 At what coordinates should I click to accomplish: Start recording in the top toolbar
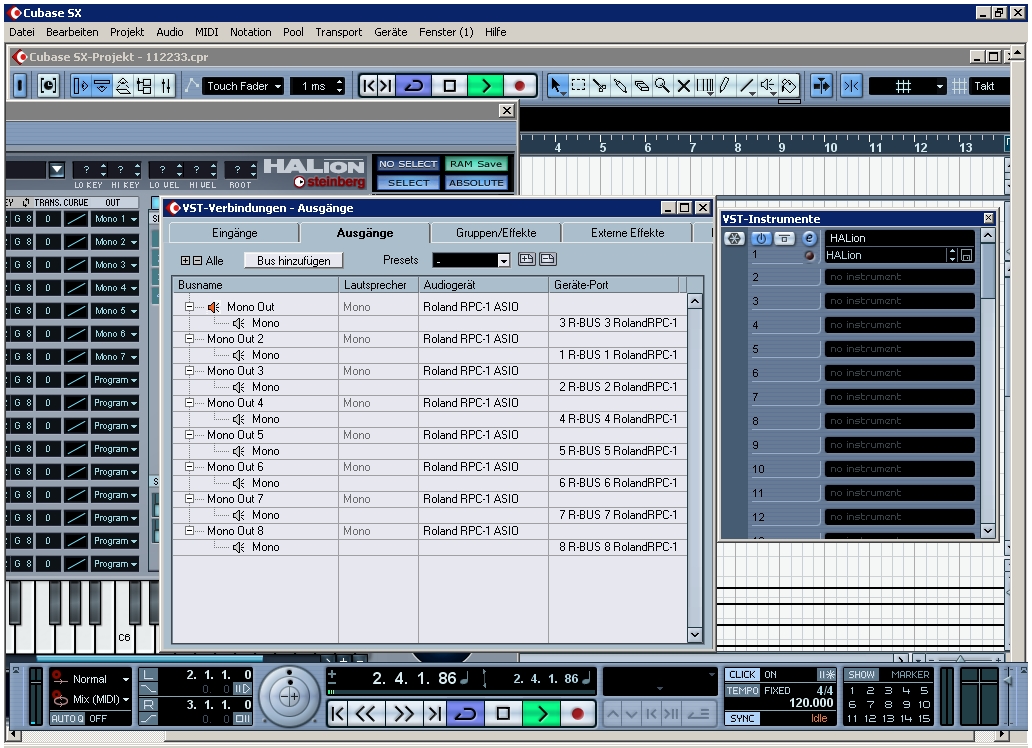pos(520,86)
